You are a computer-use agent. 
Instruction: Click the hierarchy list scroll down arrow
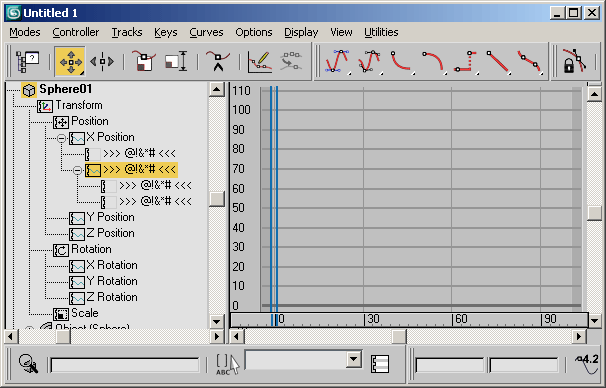[216, 321]
